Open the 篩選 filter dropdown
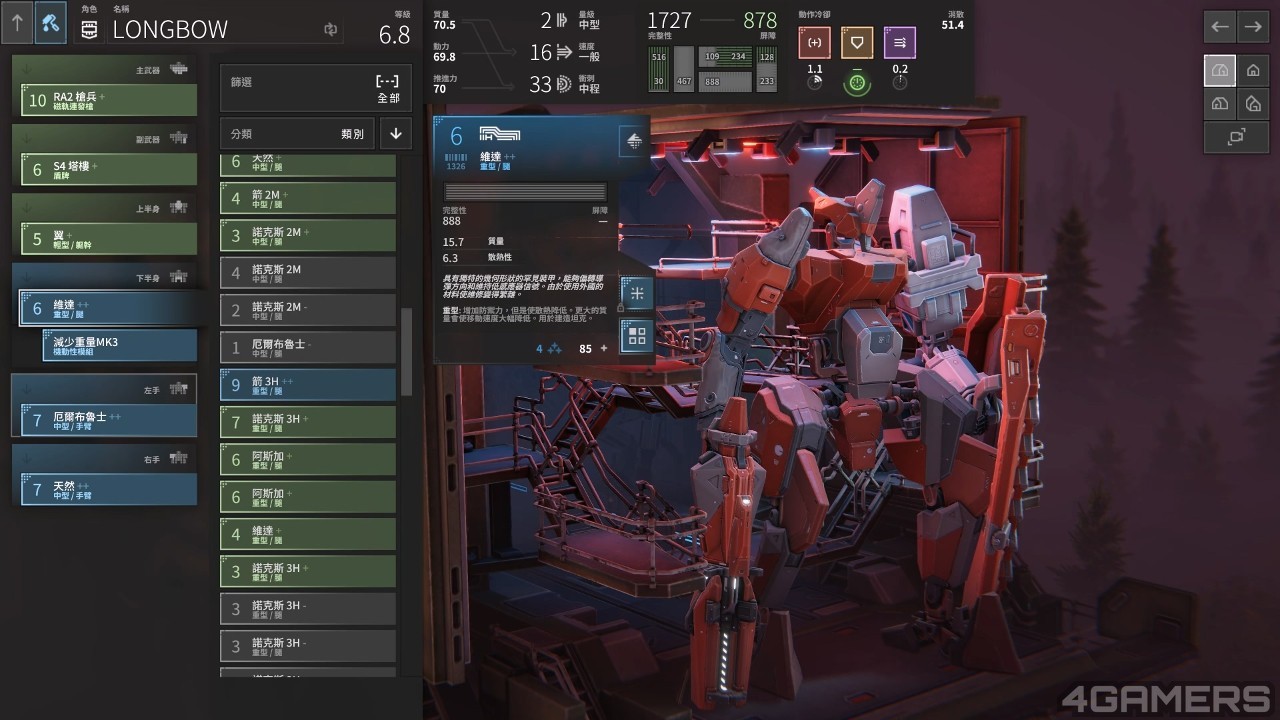Viewport: 1280px width, 720px height. [315, 89]
